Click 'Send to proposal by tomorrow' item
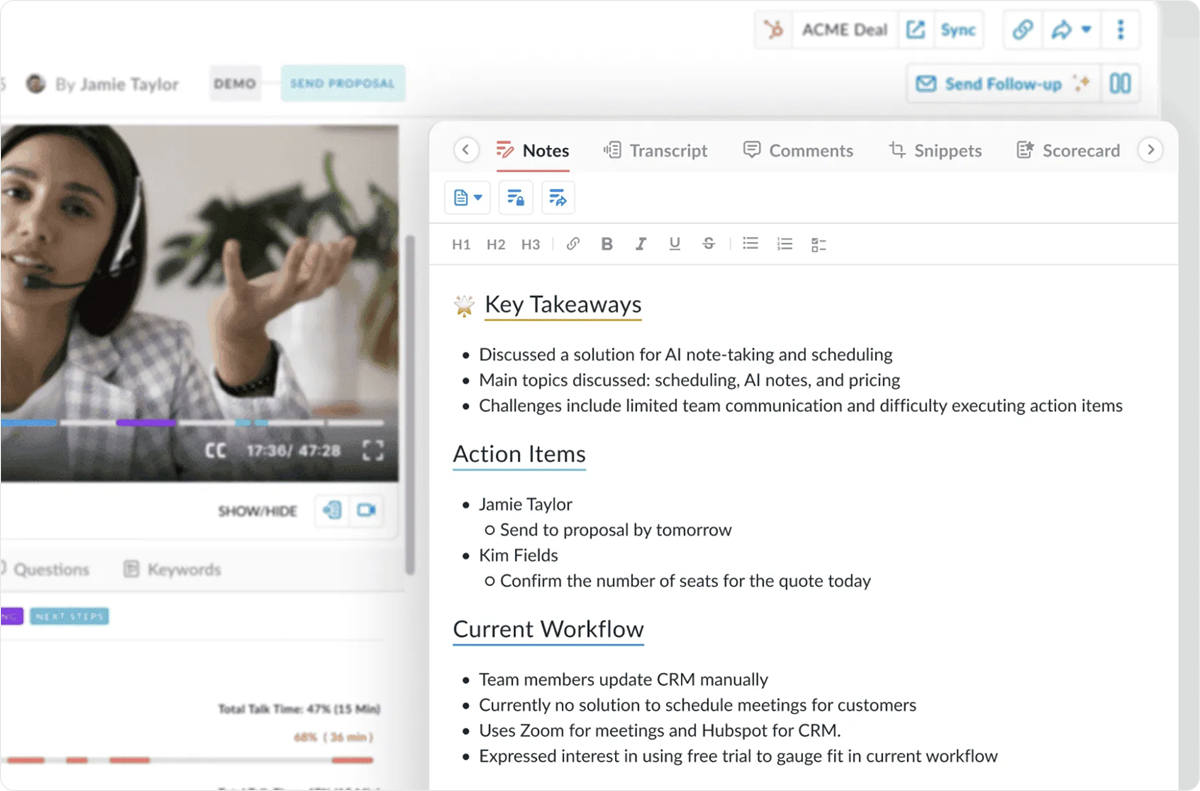The height and width of the screenshot is (791, 1200). click(616, 530)
